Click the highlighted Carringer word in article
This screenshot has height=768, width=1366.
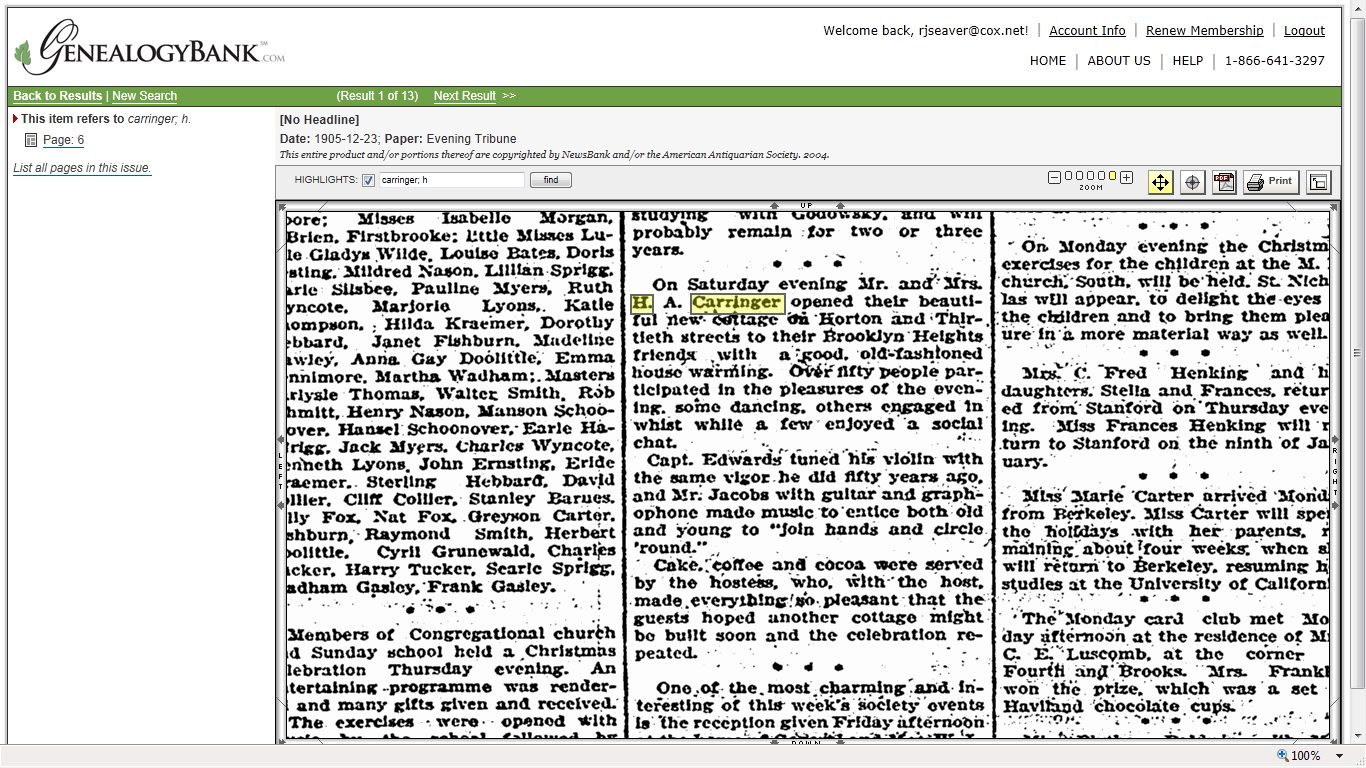point(737,302)
